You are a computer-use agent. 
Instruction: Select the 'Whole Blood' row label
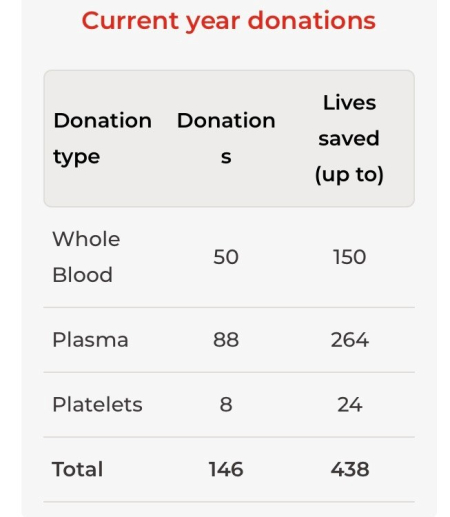pos(86,257)
